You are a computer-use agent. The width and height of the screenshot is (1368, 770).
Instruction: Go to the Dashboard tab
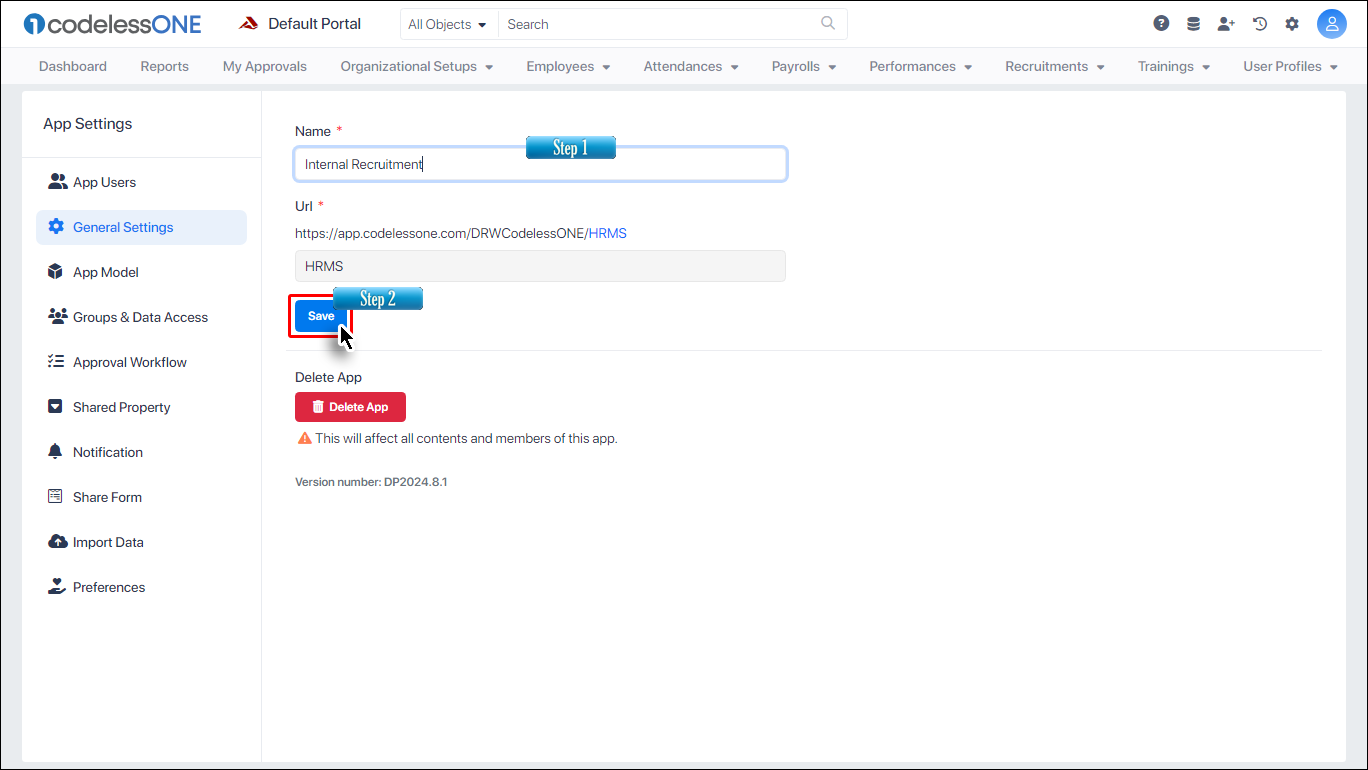pos(73,67)
